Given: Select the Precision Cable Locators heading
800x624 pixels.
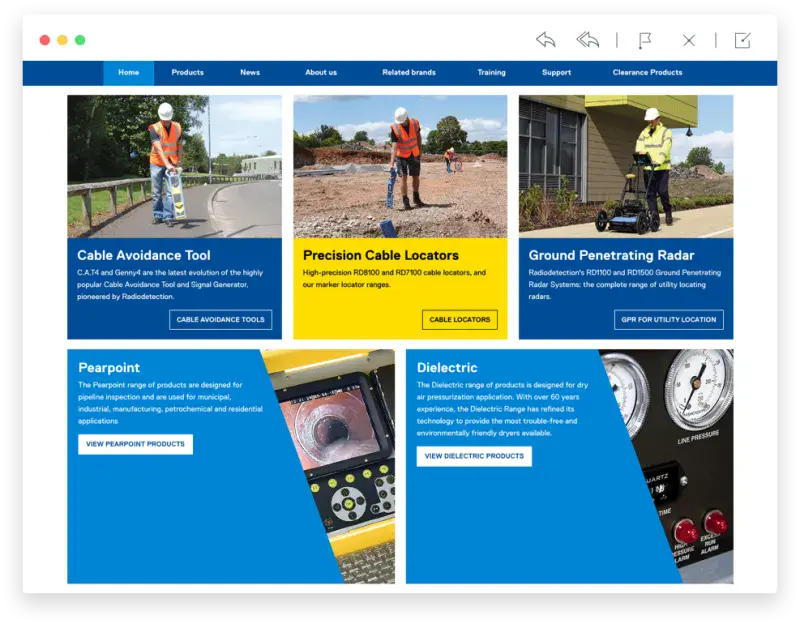Looking at the screenshot, I should click(381, 255).
